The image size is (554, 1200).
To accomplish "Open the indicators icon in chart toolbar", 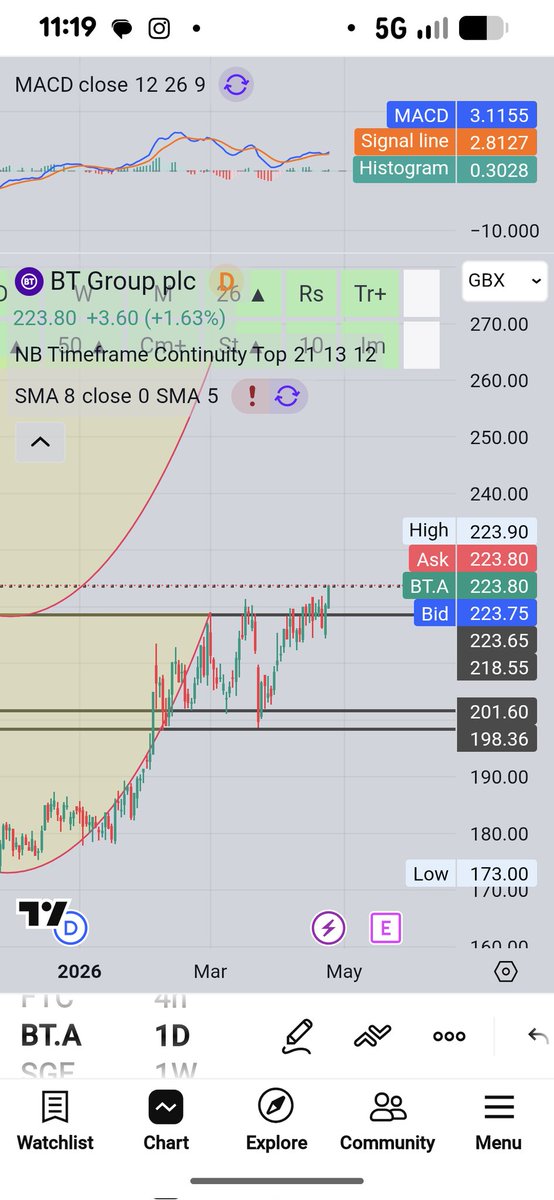I will pyautogui.click(x=372, y=1036).
